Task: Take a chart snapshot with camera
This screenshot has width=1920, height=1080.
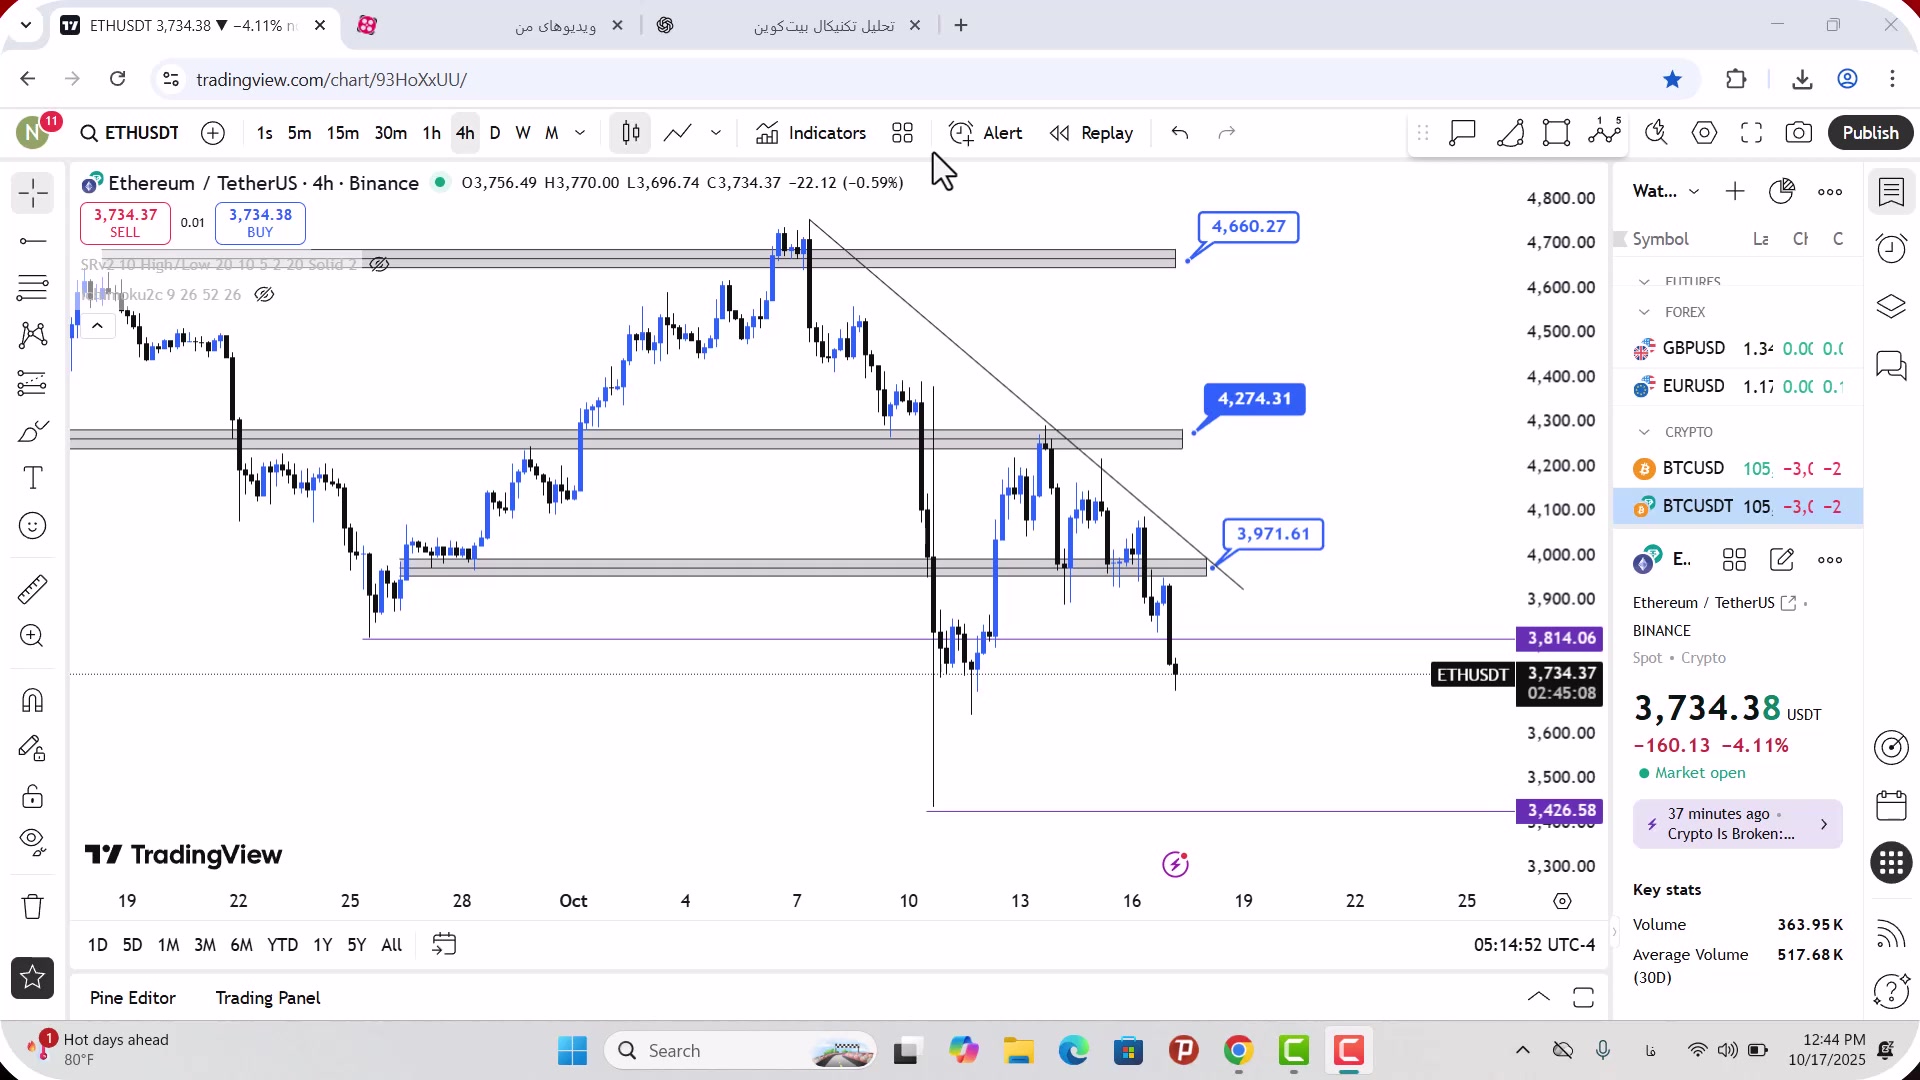Action: [x=1799, y=133]
